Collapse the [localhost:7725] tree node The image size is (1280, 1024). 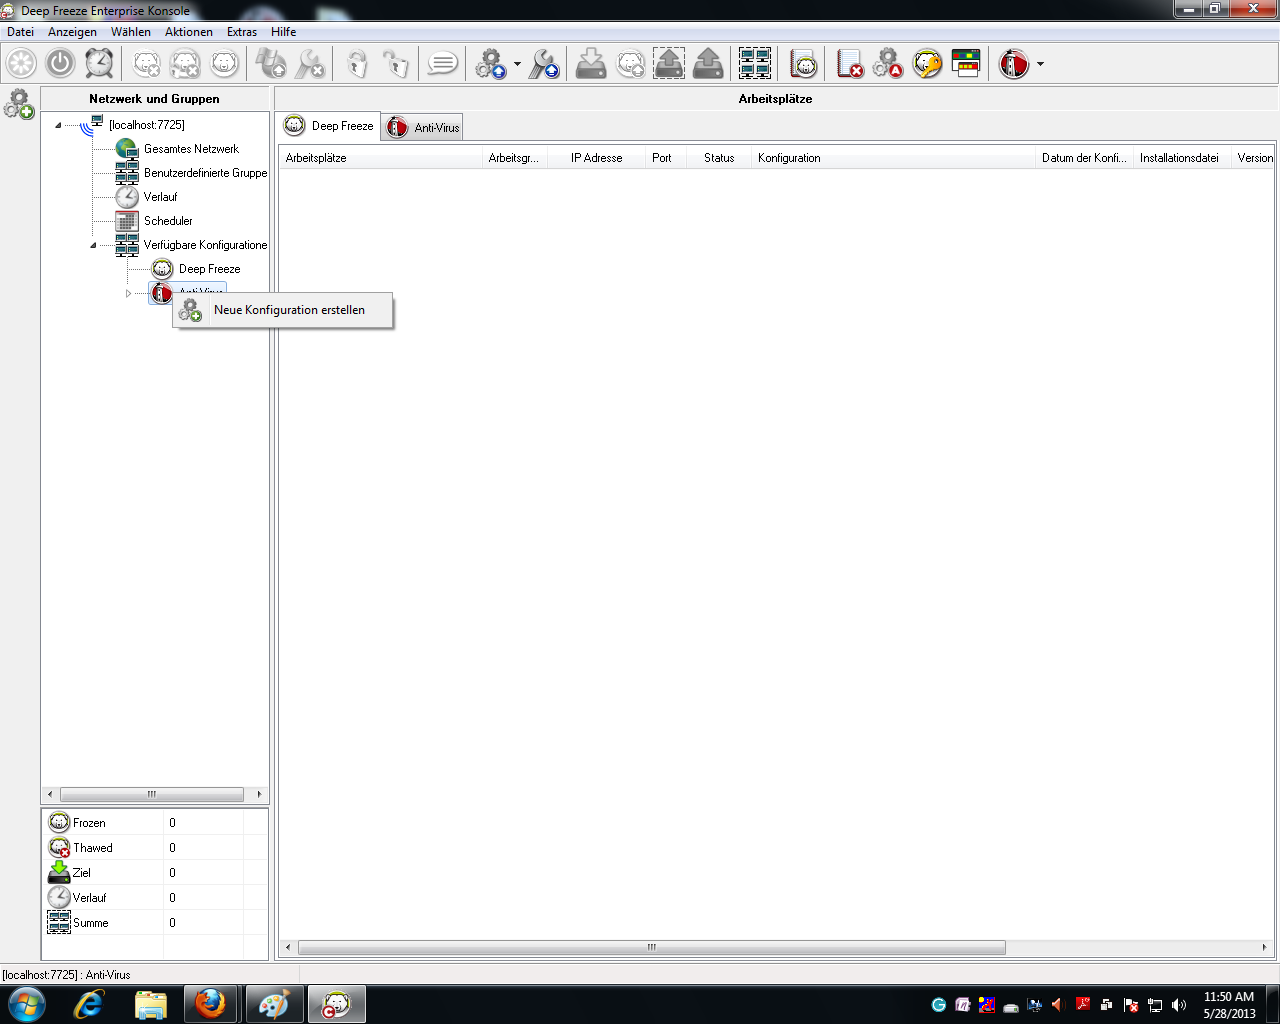(x=58, y=125)
